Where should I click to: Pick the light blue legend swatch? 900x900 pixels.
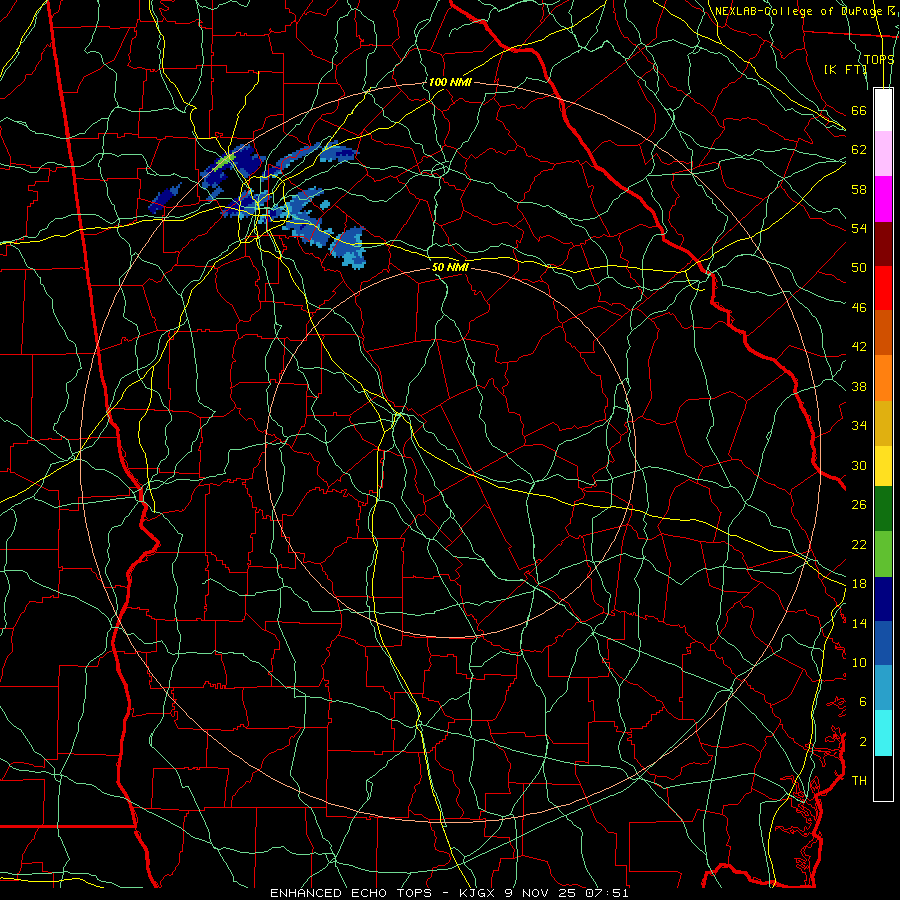[x=883, y=688]
